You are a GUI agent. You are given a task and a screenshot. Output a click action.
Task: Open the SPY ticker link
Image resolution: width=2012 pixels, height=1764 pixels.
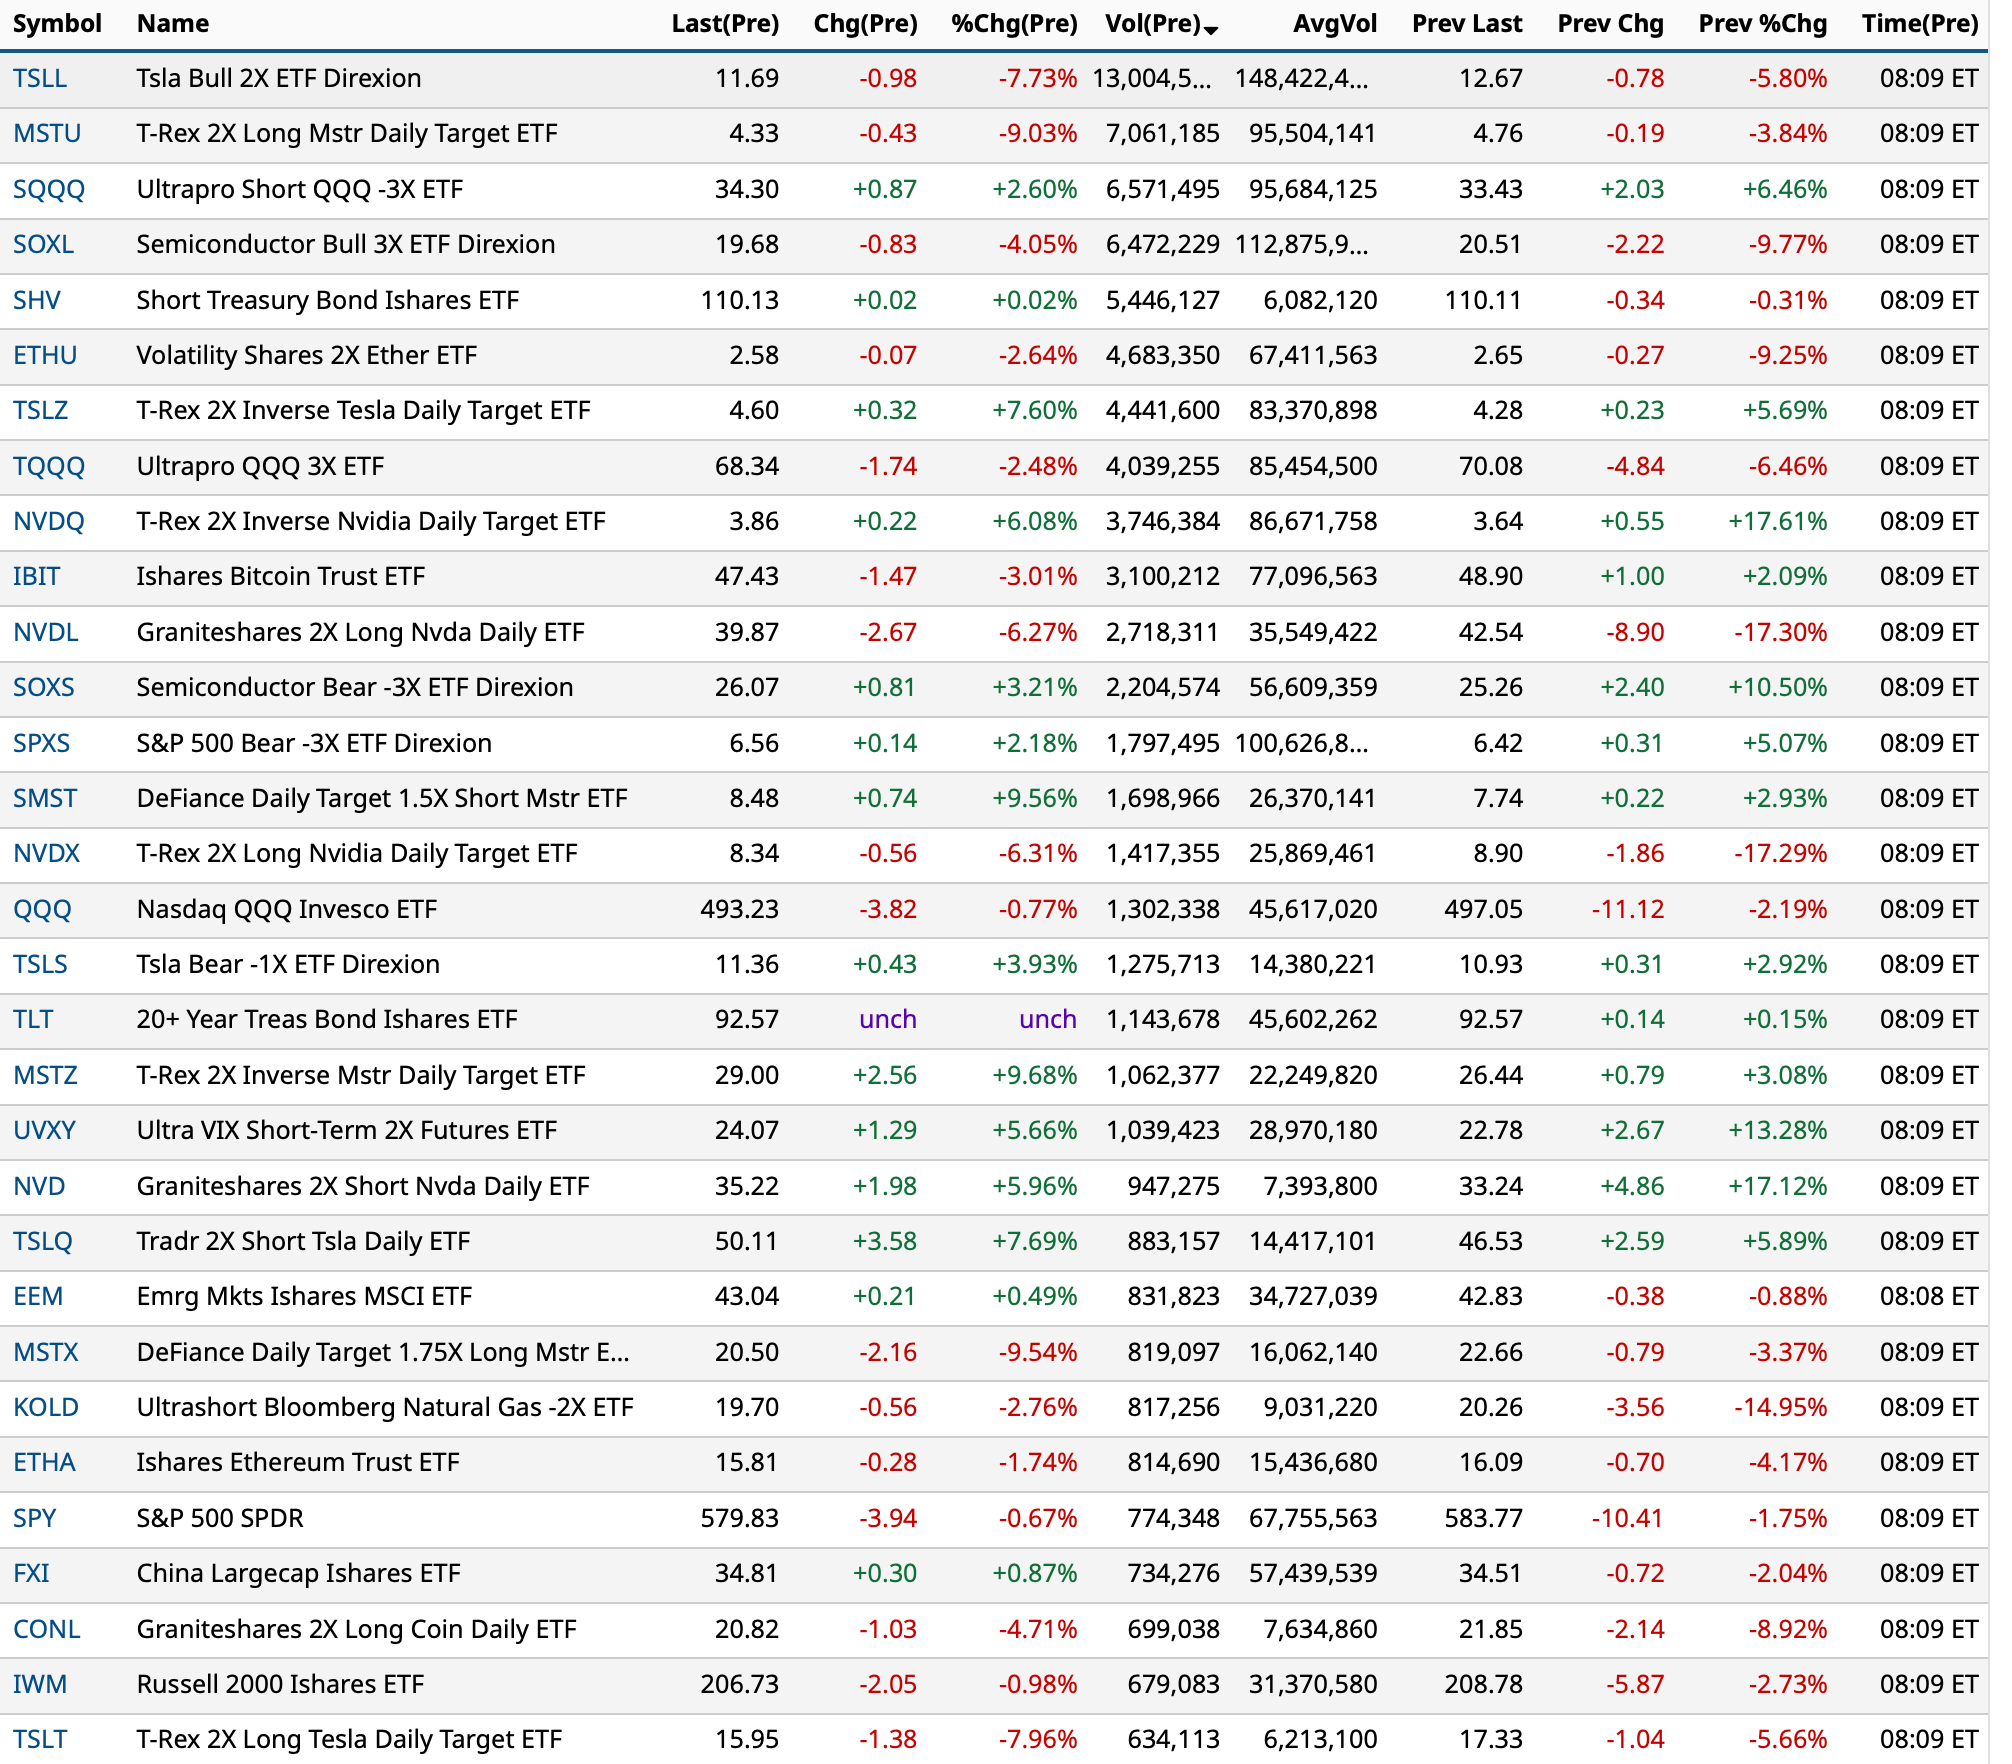35,1518
